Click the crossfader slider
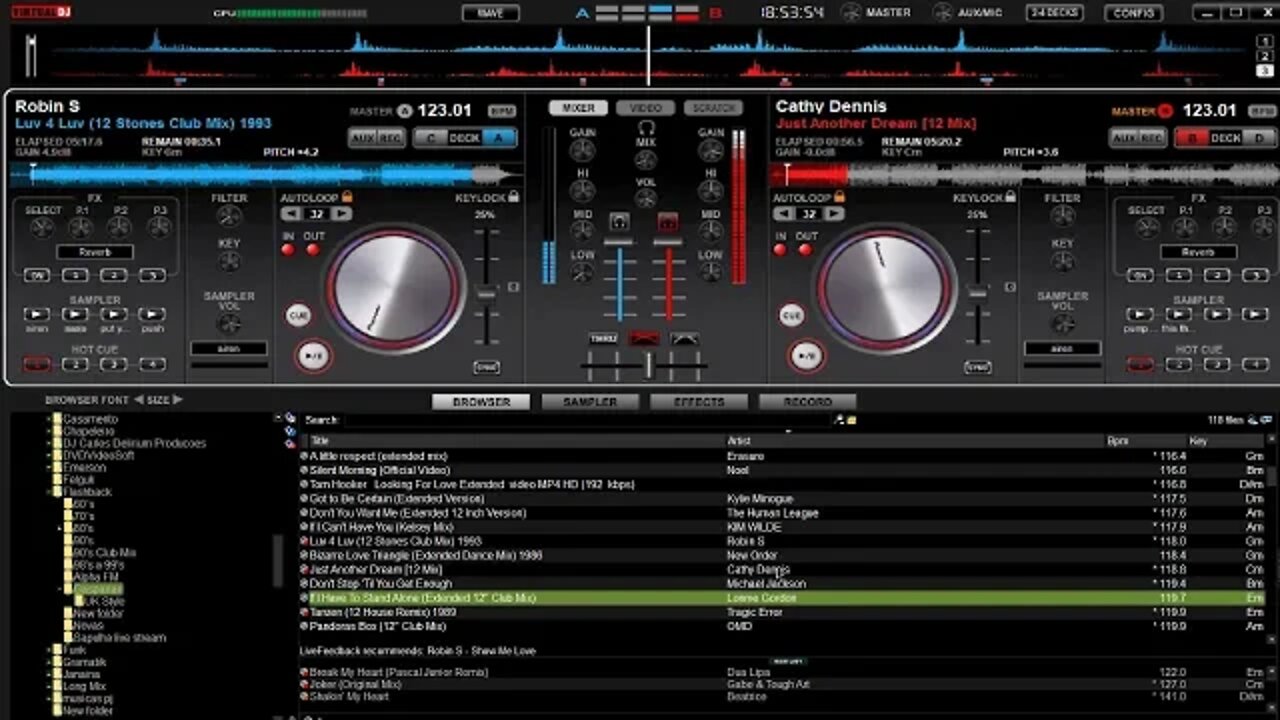The height and width of the screenshot is (720, 1280). pyautogui.click(x=648, y=366)
